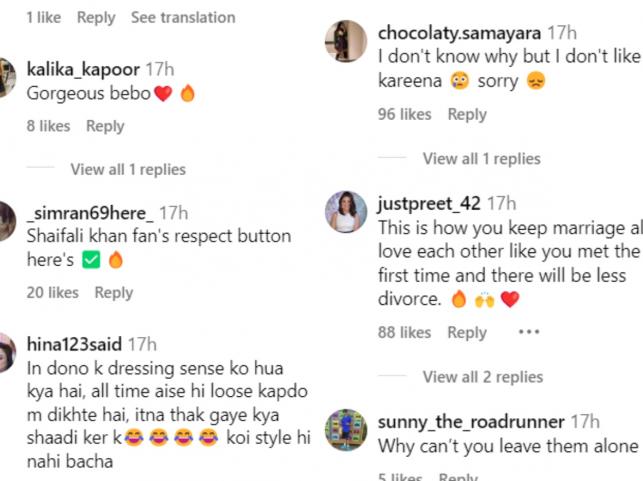Screen dimensions: 643x481
Task: Expand replies under kalika_kapoor's comment
Action: tap(127, 170)
